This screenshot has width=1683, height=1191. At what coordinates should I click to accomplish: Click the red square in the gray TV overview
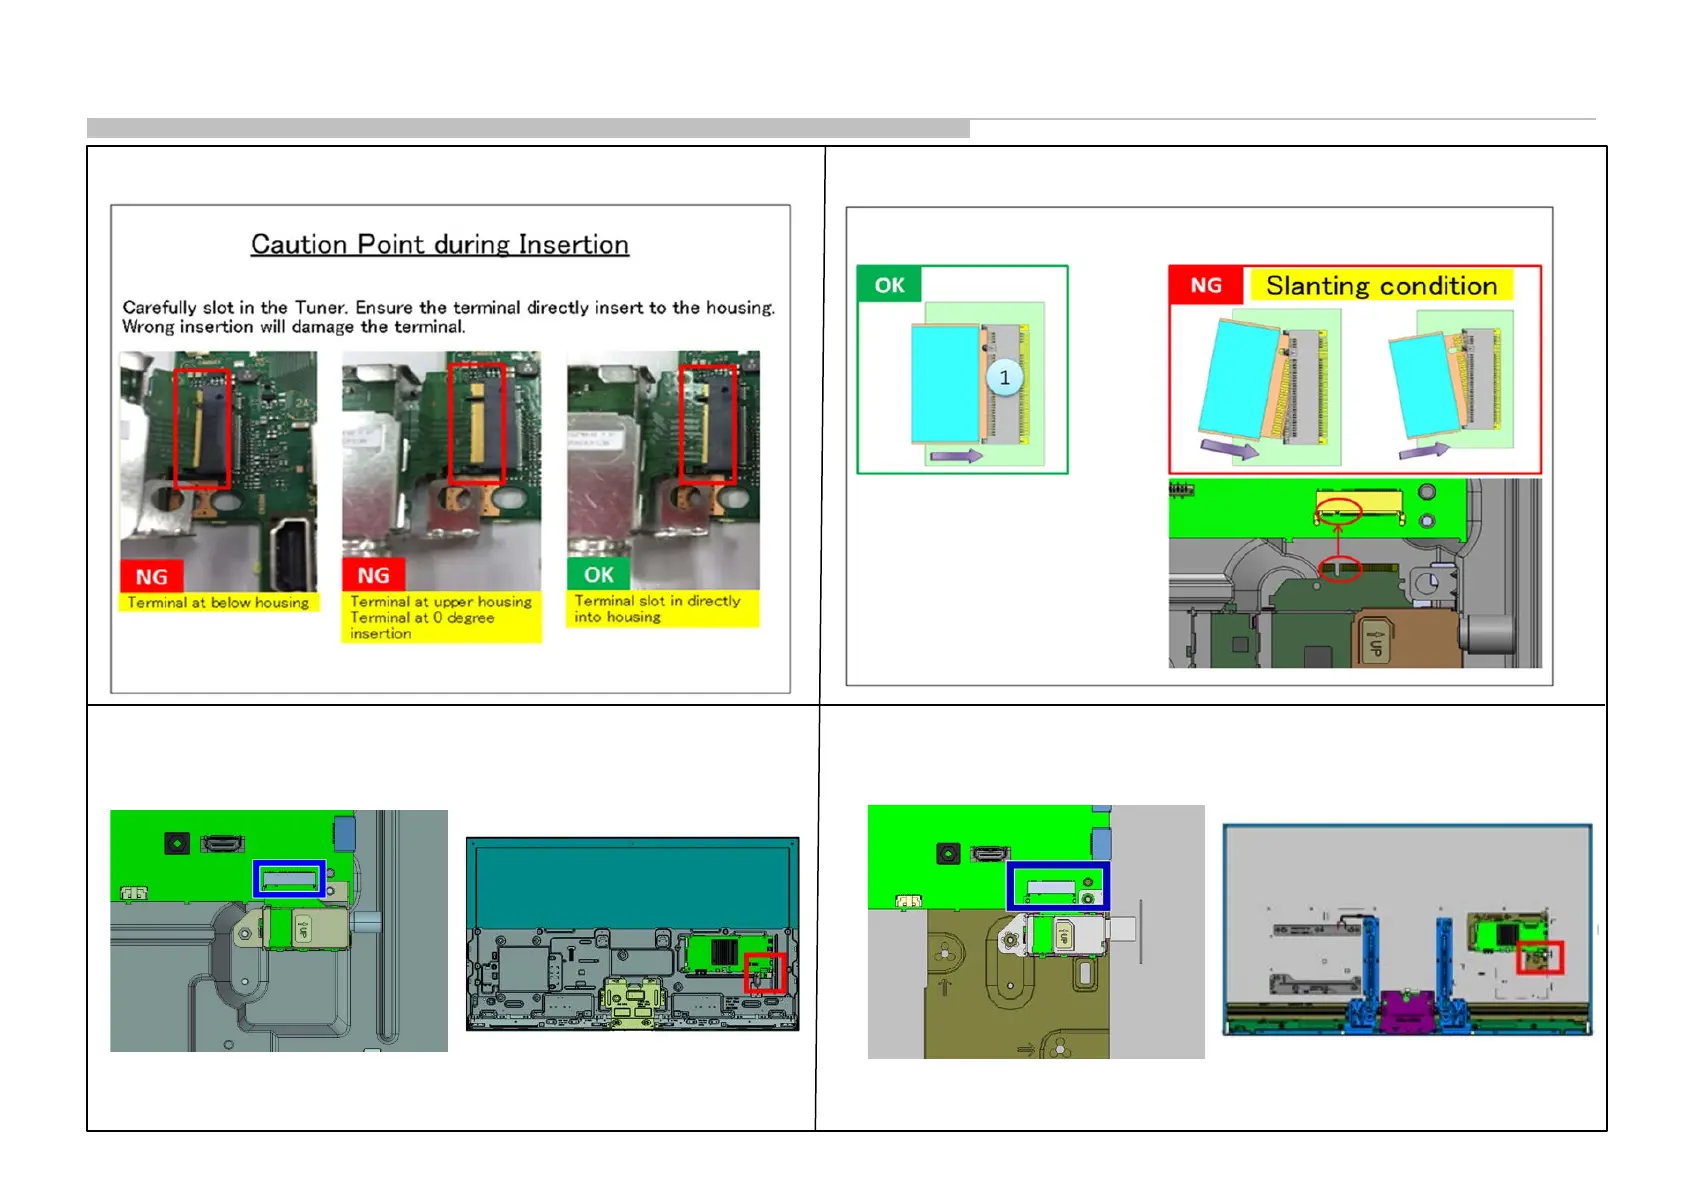pyautogui.click(x=1539, y=957)
